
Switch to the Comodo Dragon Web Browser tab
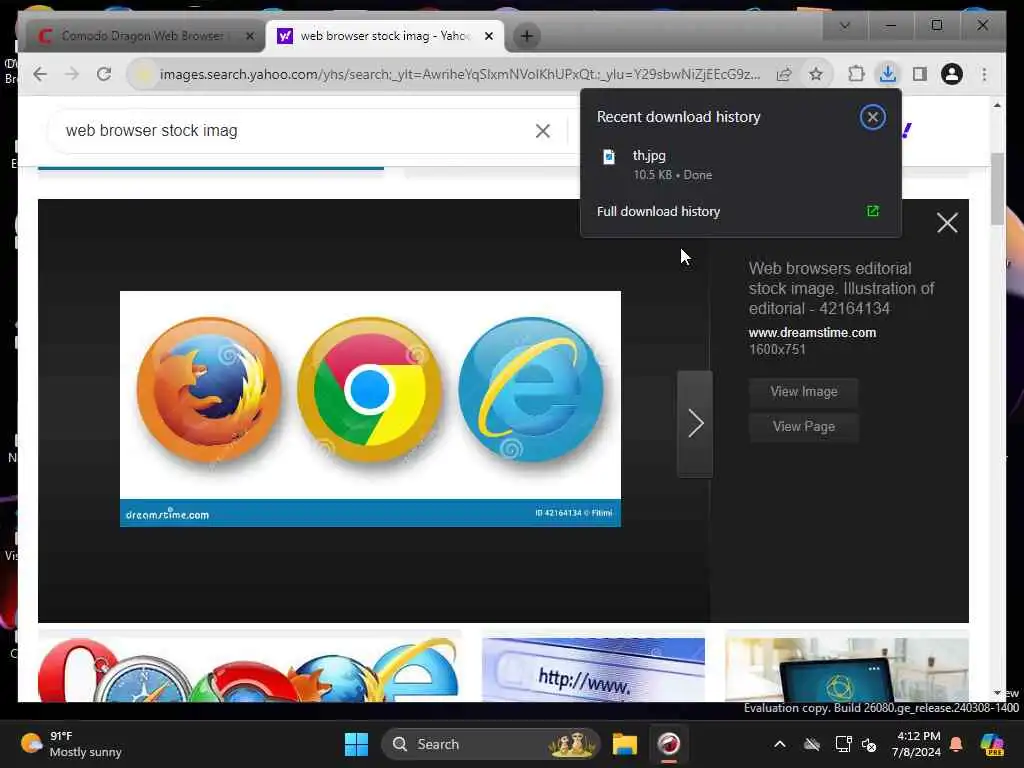pos(140,36)
